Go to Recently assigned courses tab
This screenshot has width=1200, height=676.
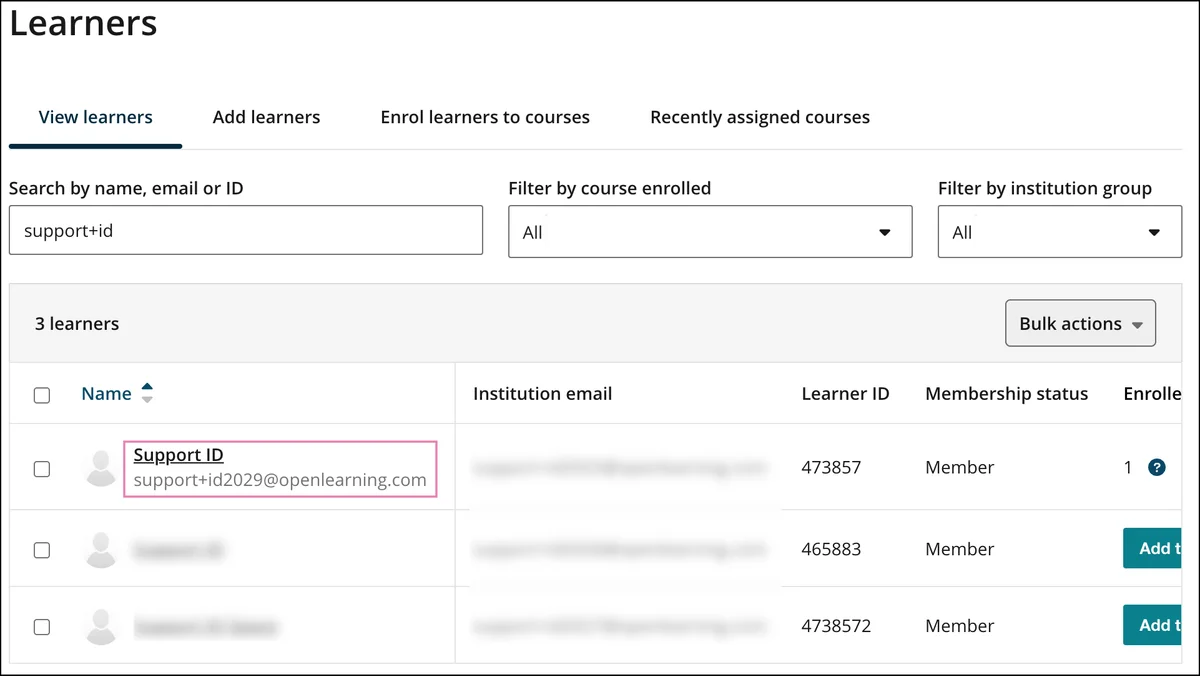click(x=759, y=117)
